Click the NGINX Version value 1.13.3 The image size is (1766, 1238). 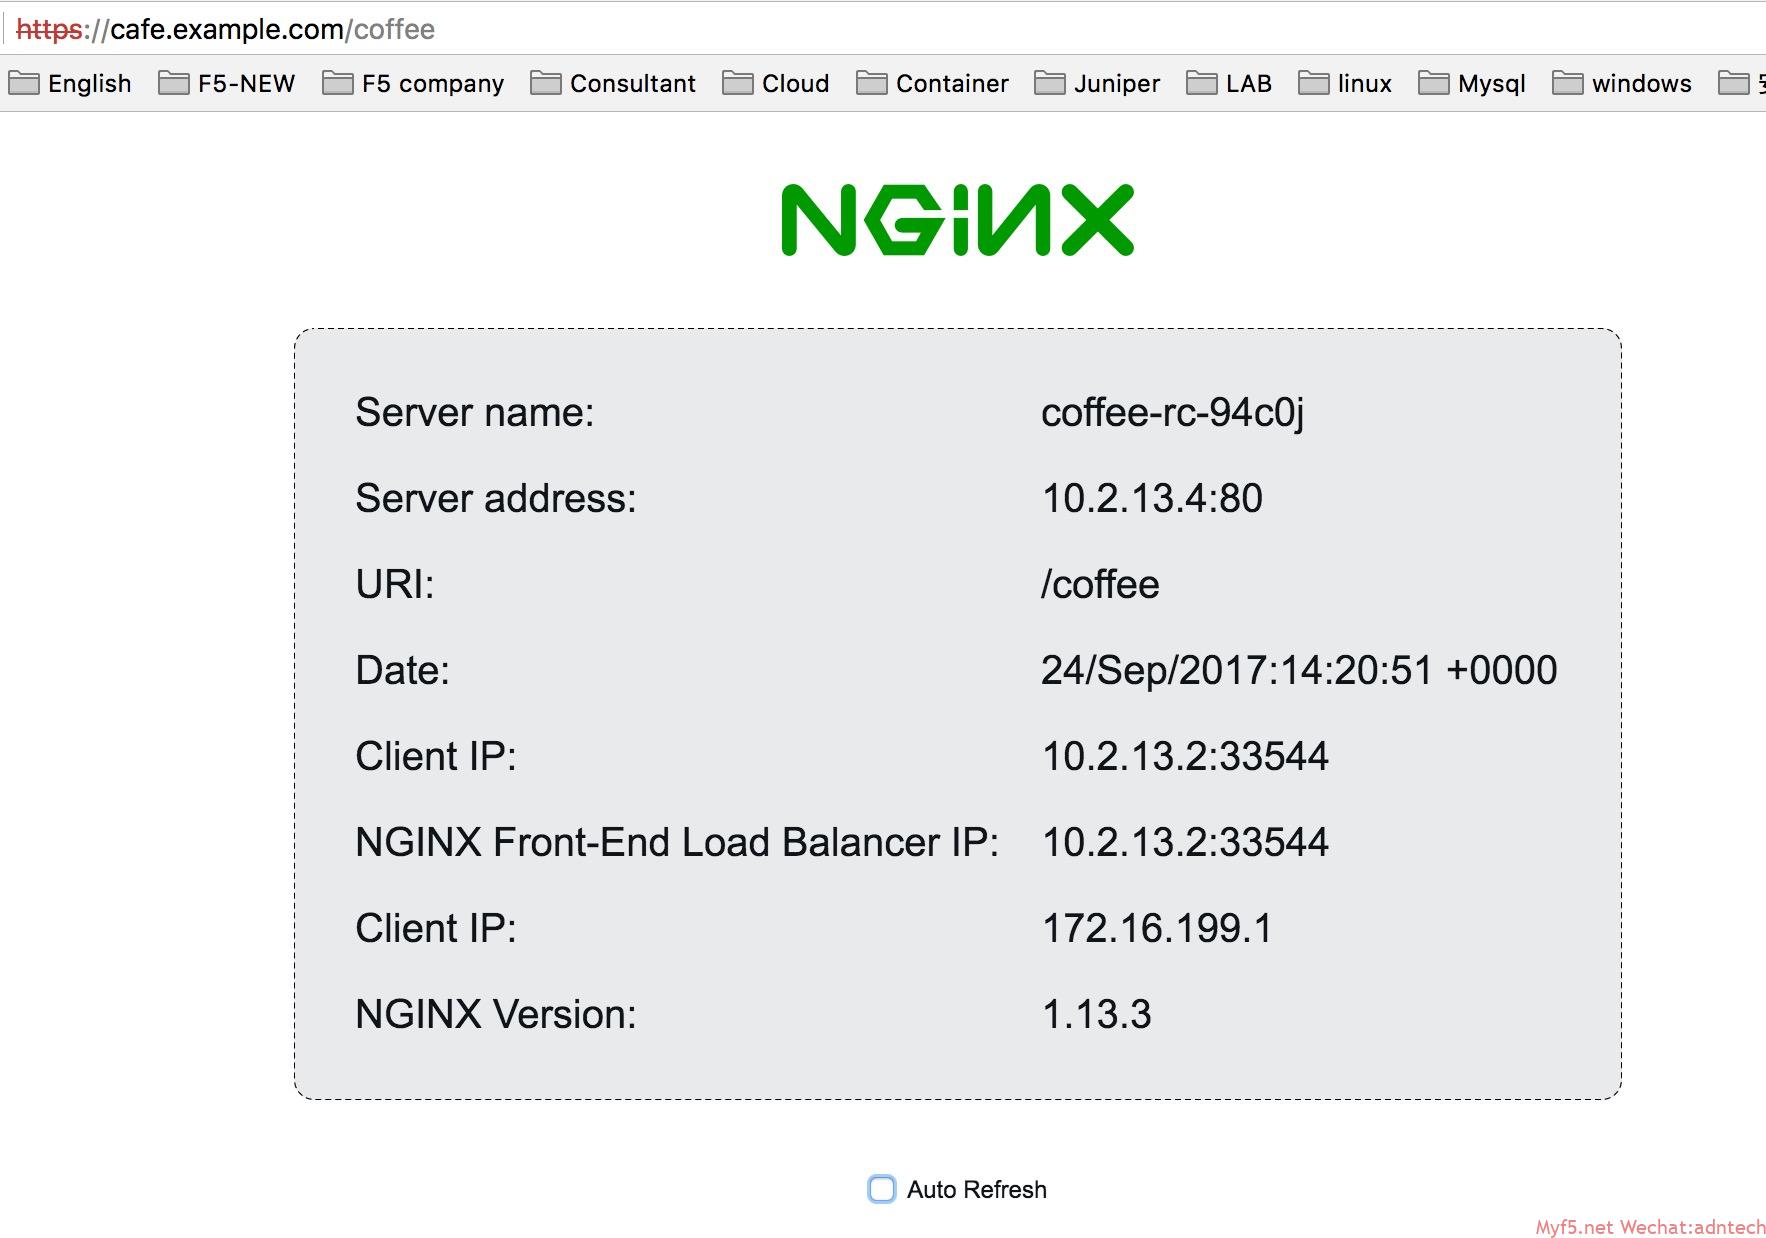(1096, 1014)
